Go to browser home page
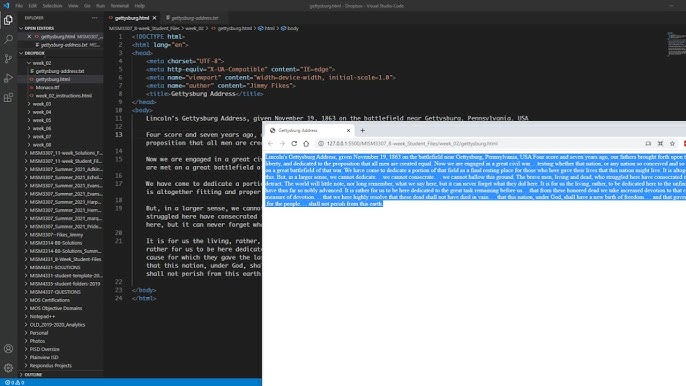Screen dimensions: 686x386 point(306,144)
